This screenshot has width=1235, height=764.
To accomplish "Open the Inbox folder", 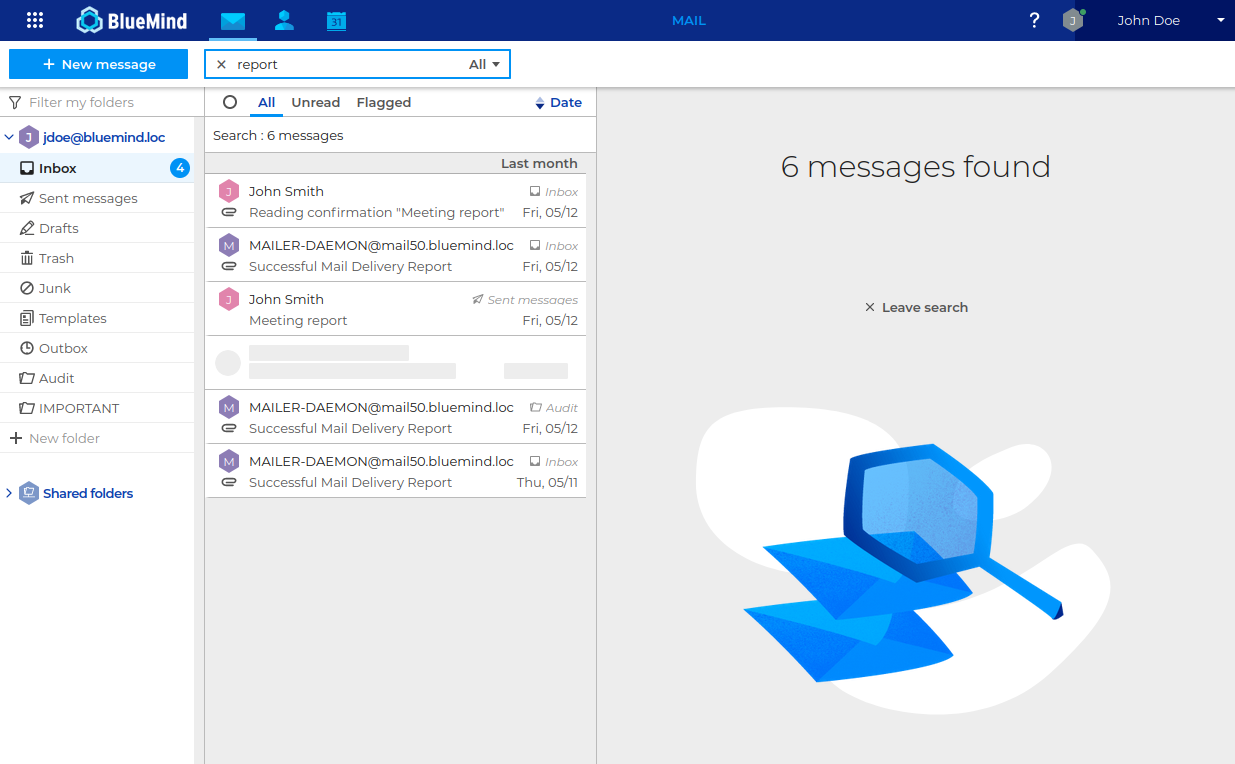I will pyautogui.click(x=97, y=168).
